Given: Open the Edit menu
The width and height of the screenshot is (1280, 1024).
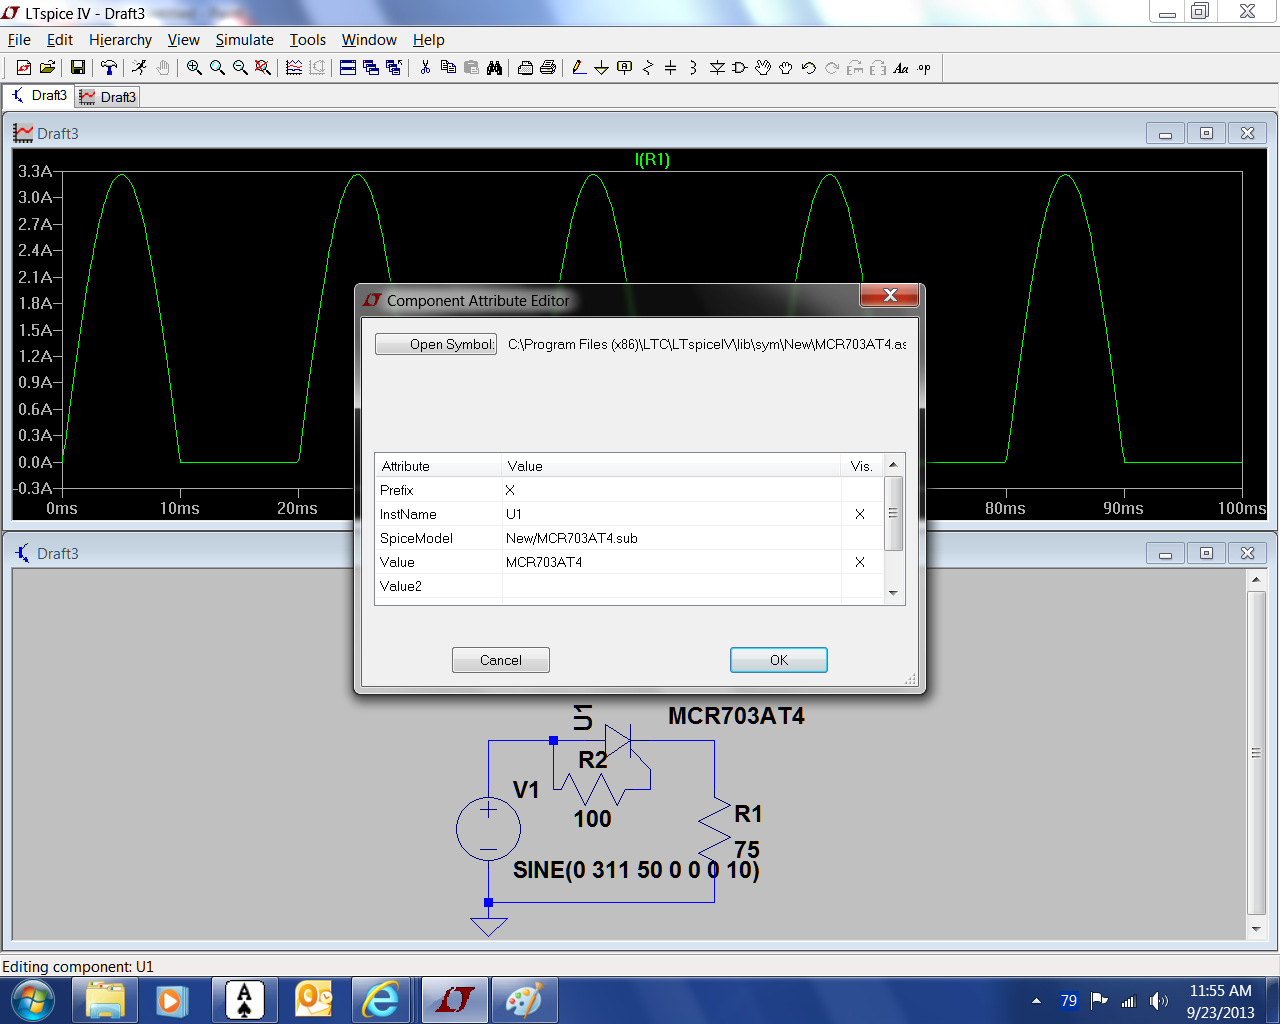Looking at the screenshot, I should pyautogui.click(x=60, y=40).
